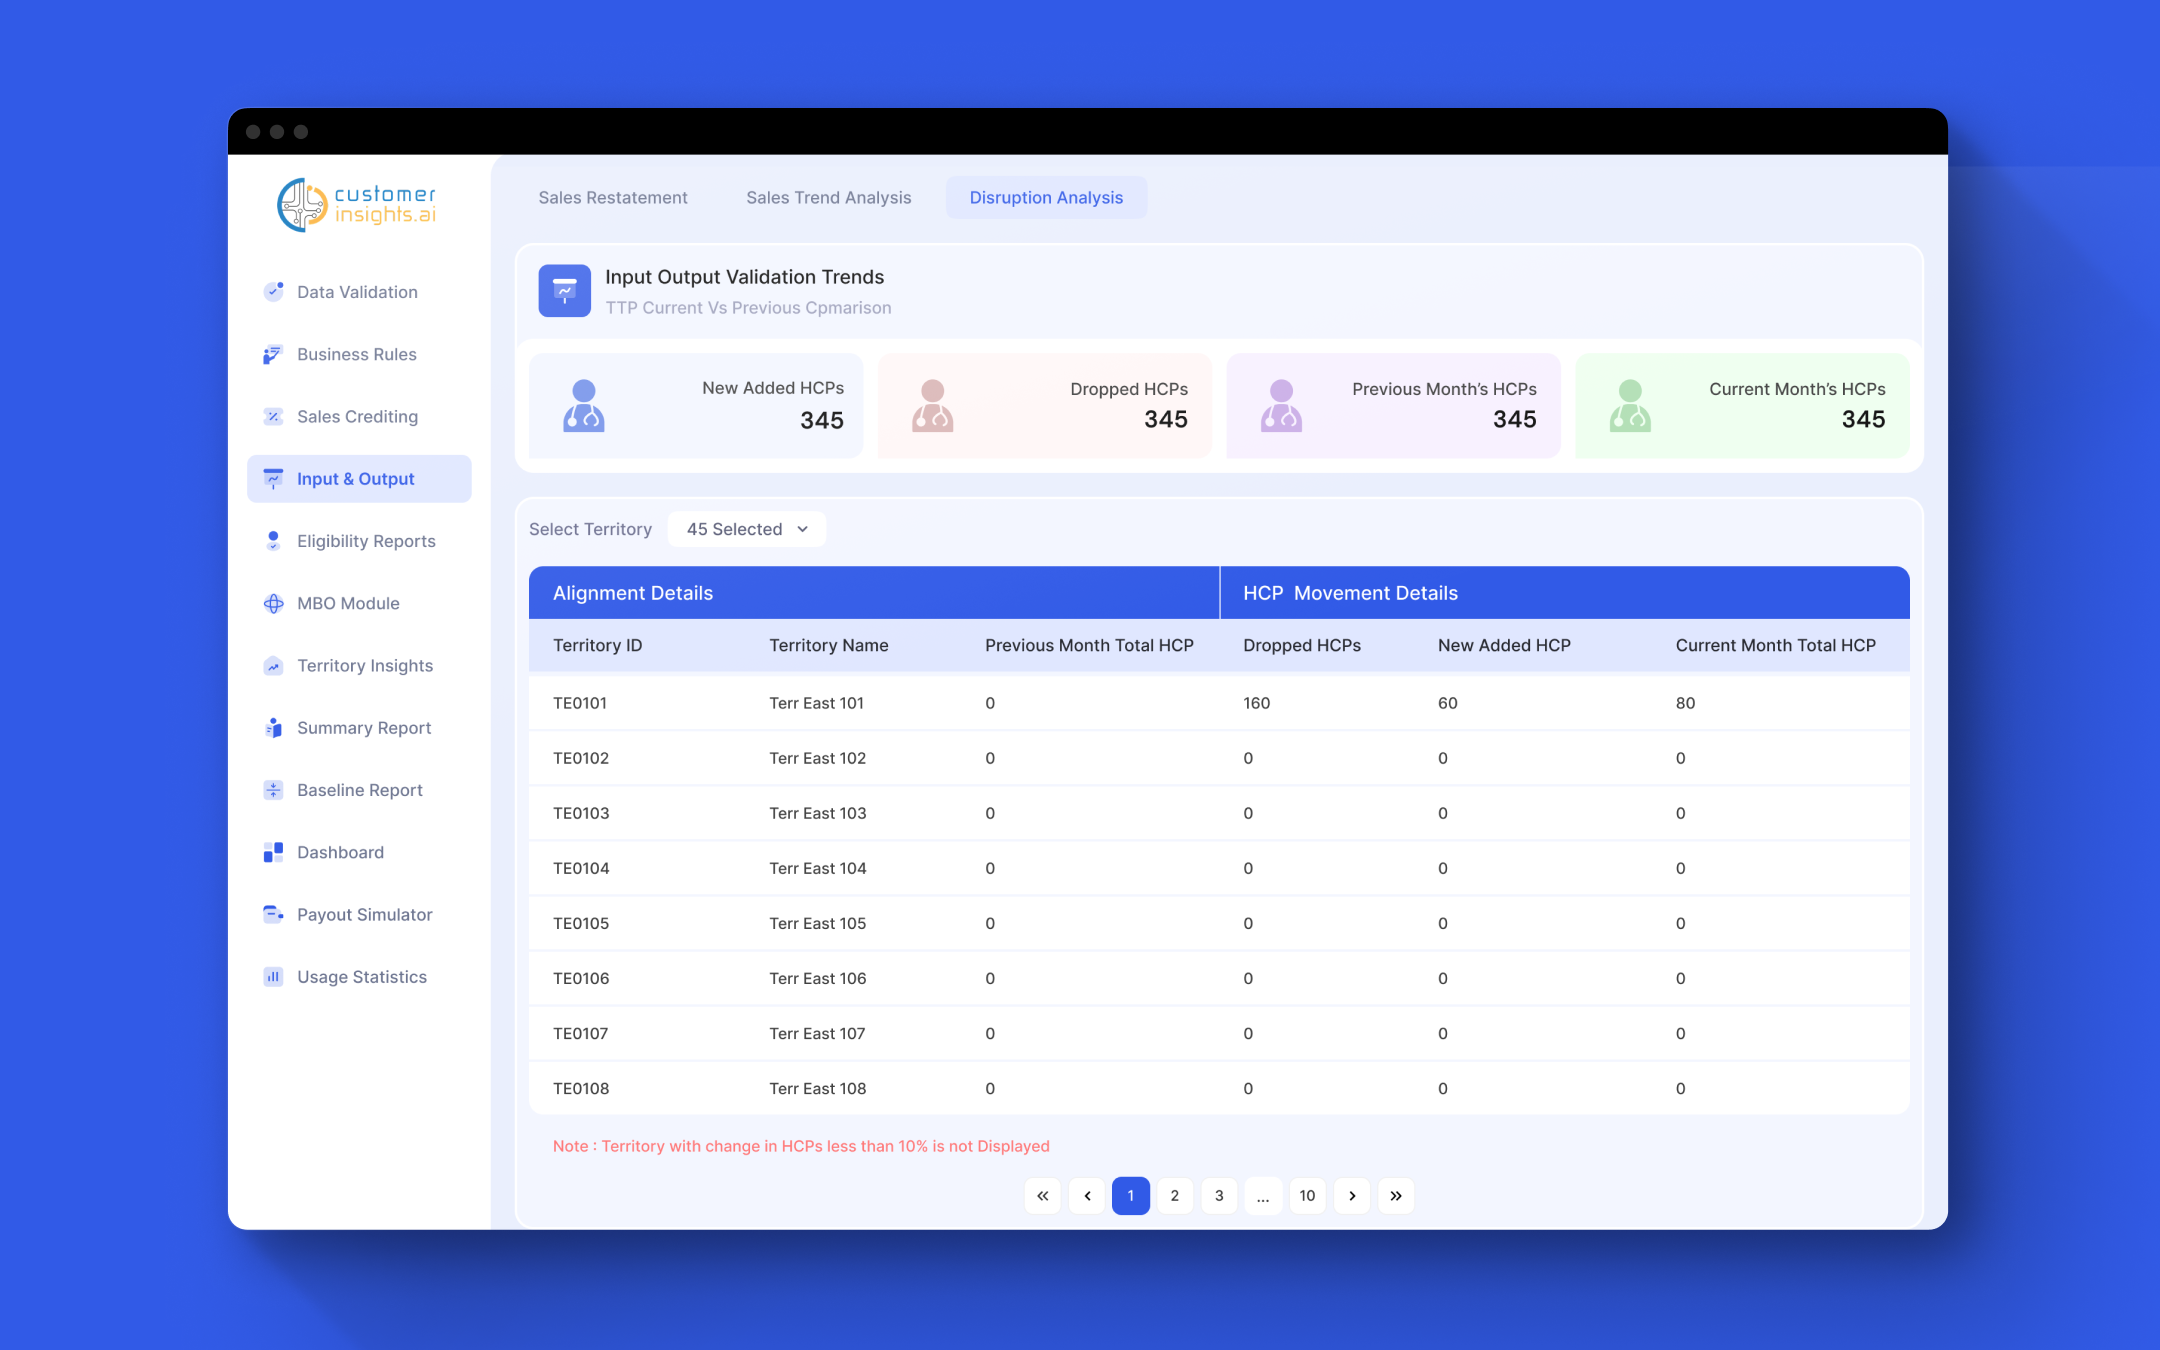The height and width of the screenshot is (1350, 2160).
Task: Click the Dashboard squares icon
Action: point(273,853)
